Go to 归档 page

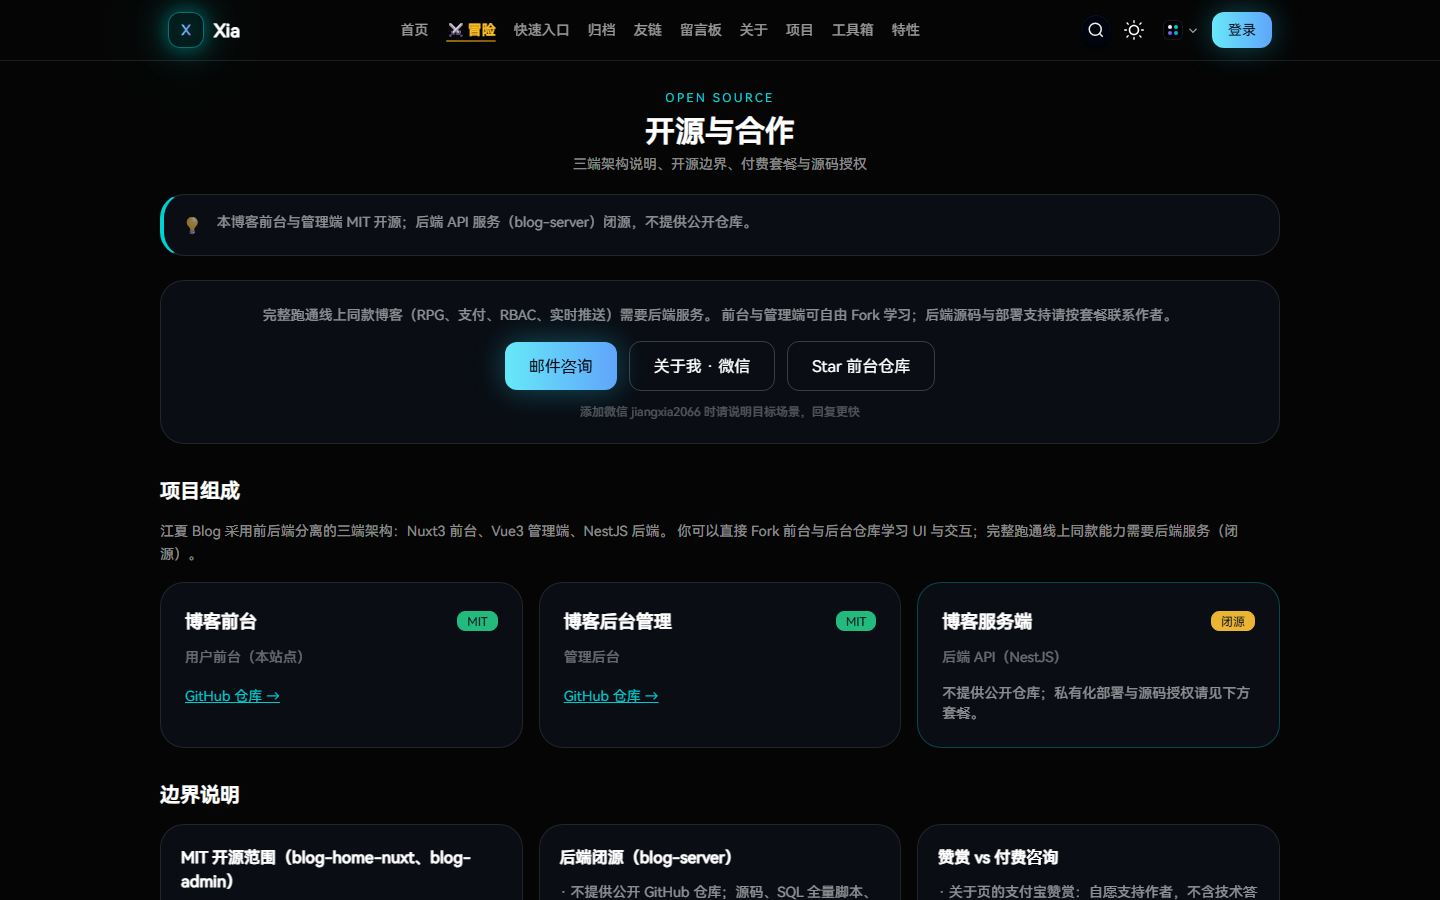[x=601, y=30]
